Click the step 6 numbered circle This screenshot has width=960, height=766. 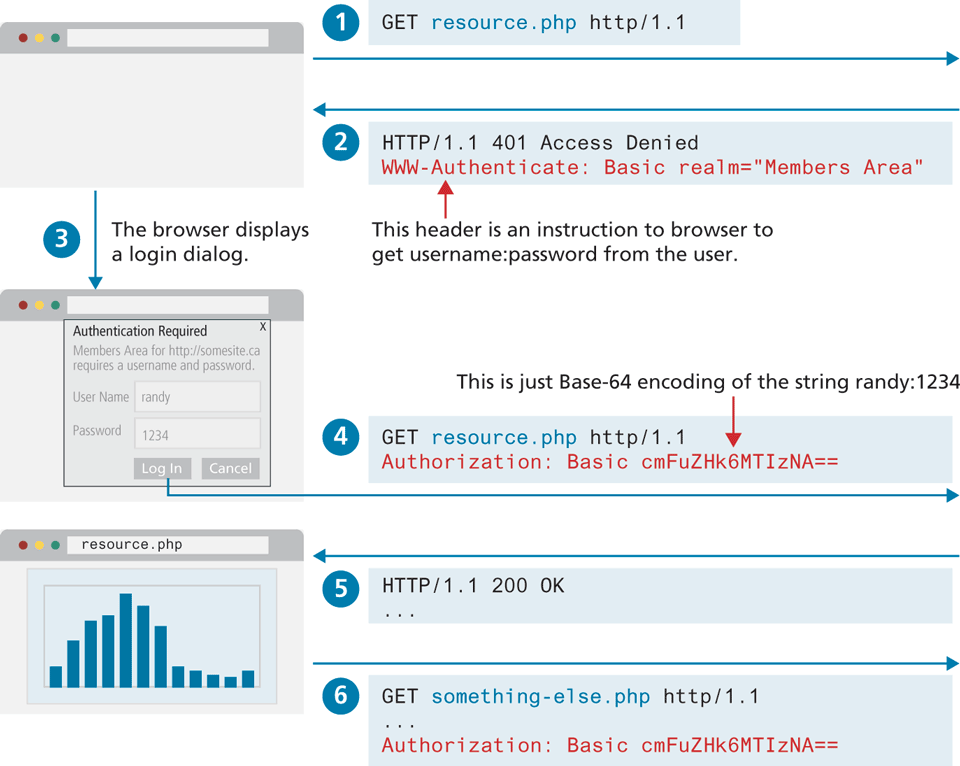[341, 696]
